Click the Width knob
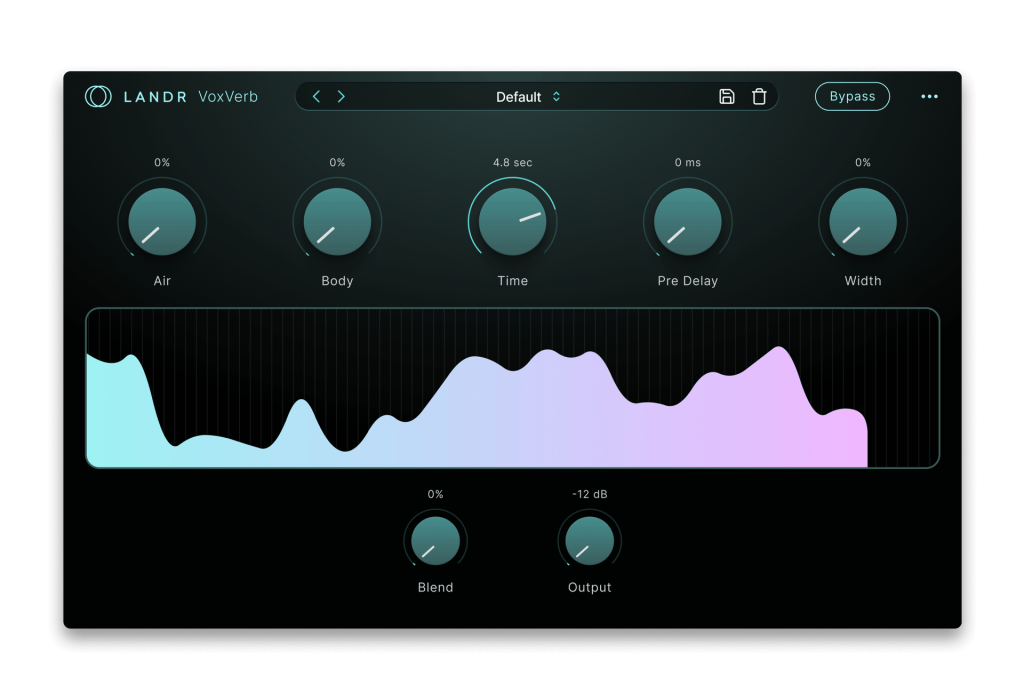 point(863,222)
